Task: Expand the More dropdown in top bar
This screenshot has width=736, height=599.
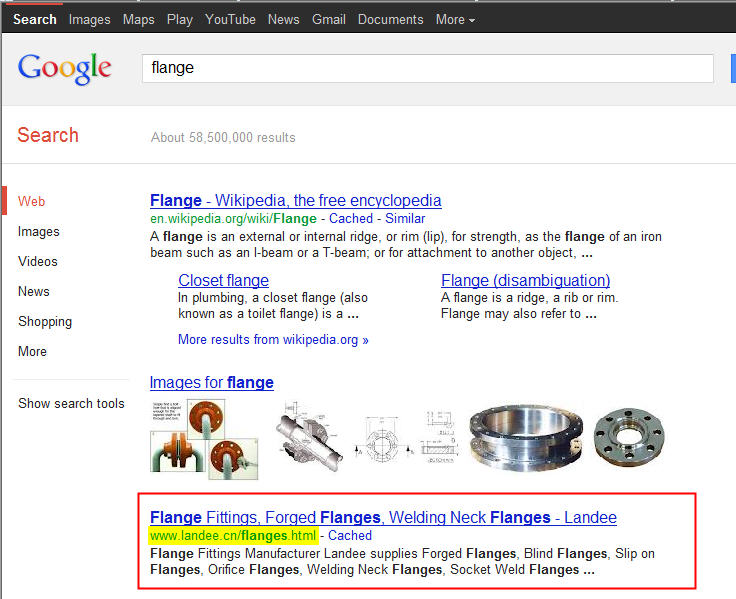Action: 455,19
